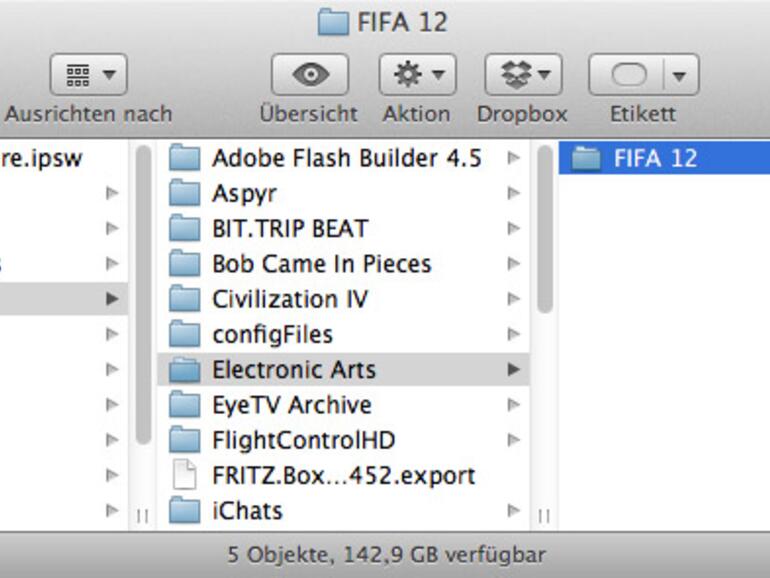The height and width of the screenshot is (578, 770).
Task: Open the Aktion gear menu
Action: tap(417, 75)
